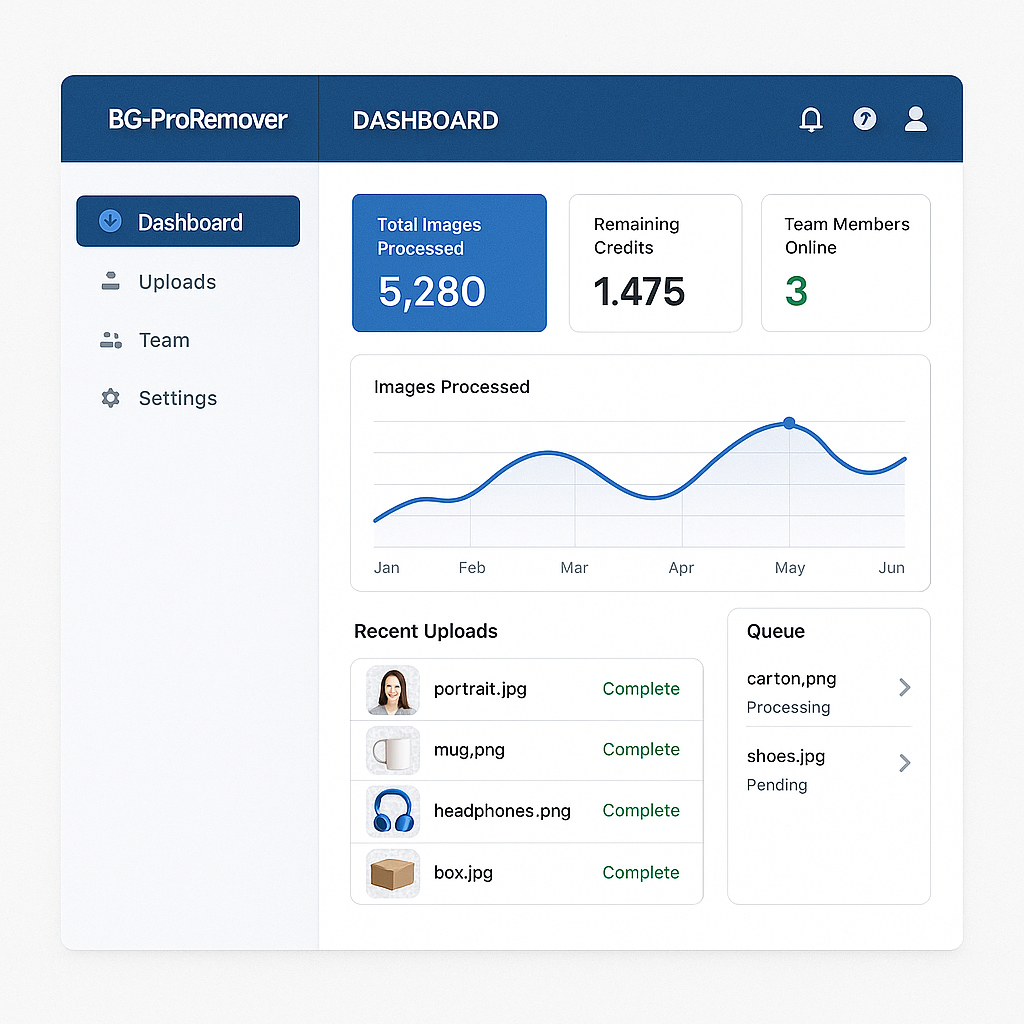Click the Feb axis label
The image size is (1024, 1024).
[x=472, y=568]
